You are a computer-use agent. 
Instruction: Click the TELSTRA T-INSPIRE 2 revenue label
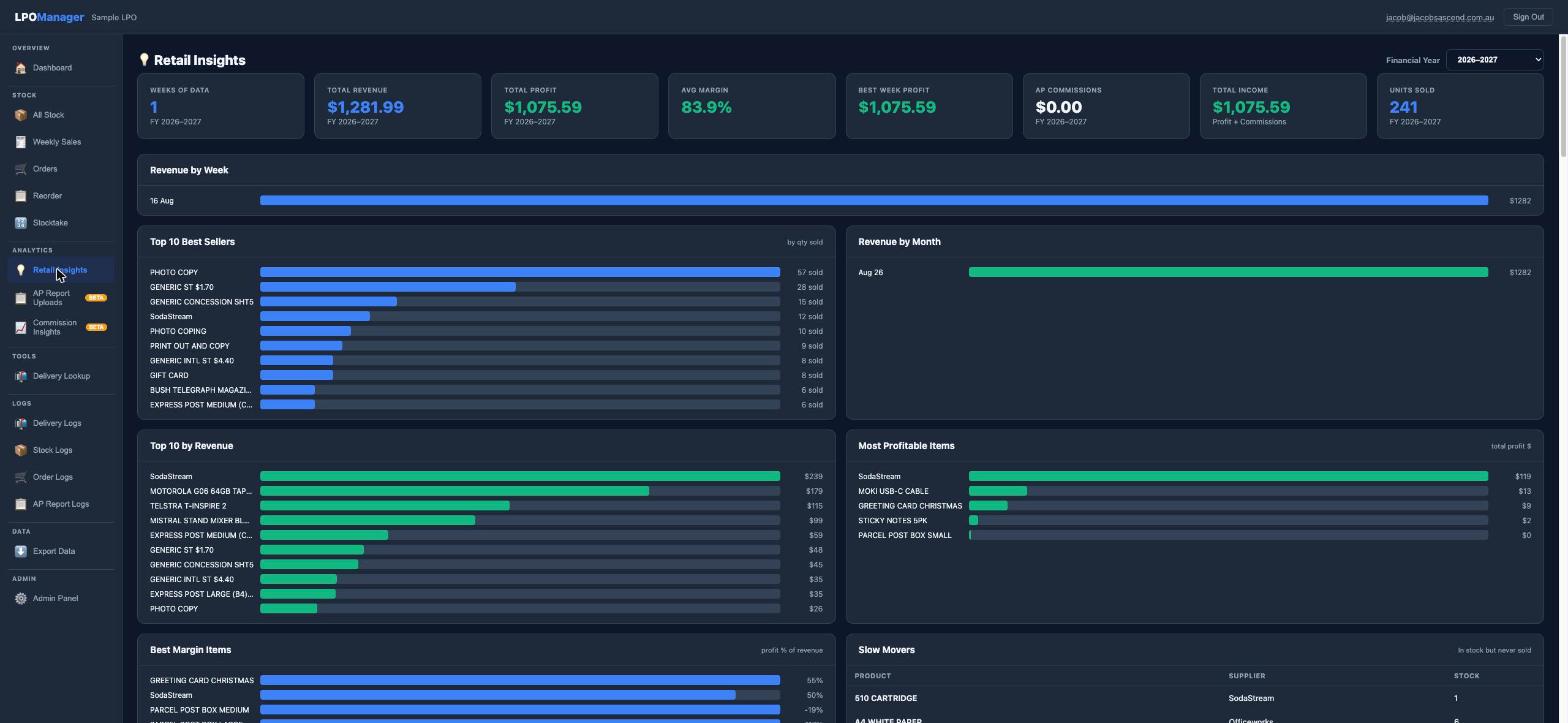(x=188, y=506)
